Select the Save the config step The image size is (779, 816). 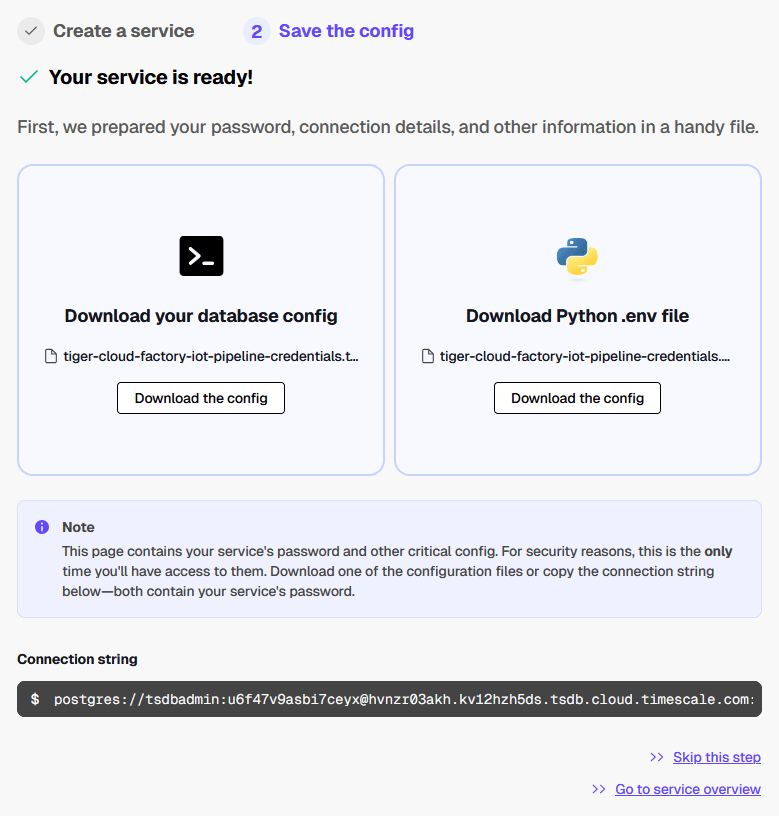pyautogui.click(x=346, y=31)
